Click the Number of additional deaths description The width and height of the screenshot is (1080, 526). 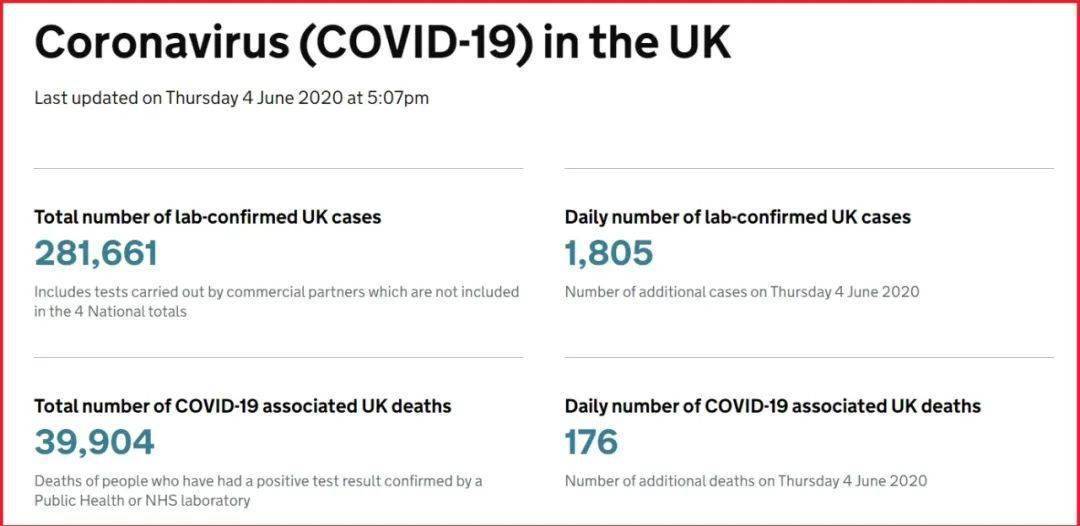[746, 481]
